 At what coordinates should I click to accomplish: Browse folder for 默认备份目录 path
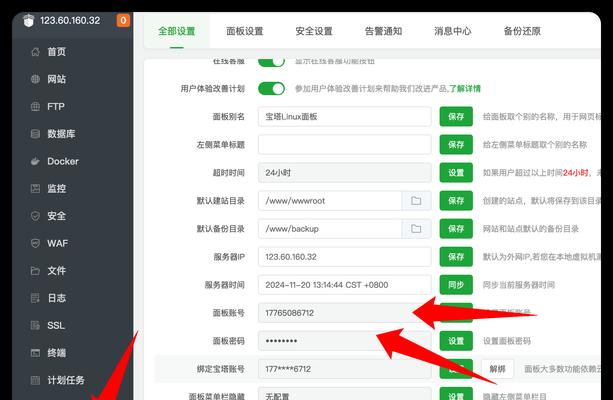click(416, 229)
